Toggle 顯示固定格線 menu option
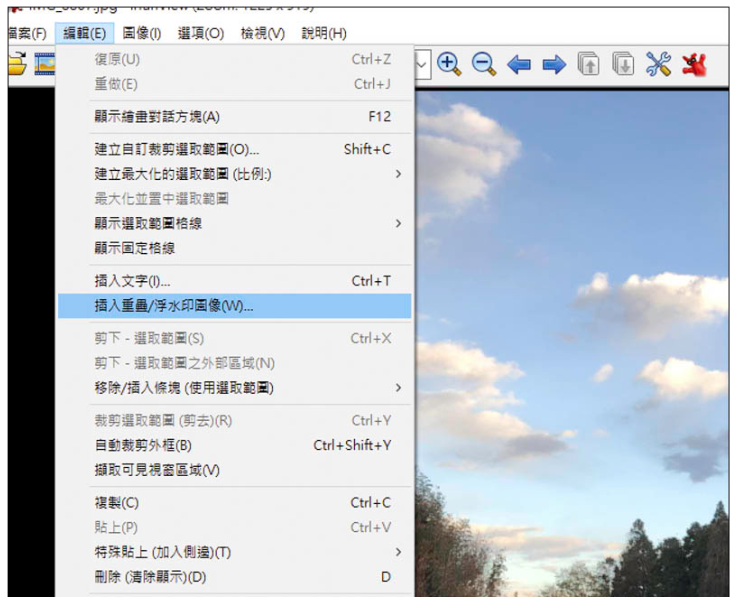 tap(235, 248)
